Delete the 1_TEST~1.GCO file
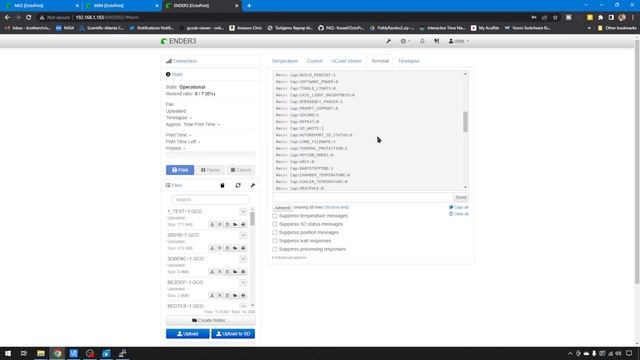This screenshot has height=360, width=640. tap(227, 224)
